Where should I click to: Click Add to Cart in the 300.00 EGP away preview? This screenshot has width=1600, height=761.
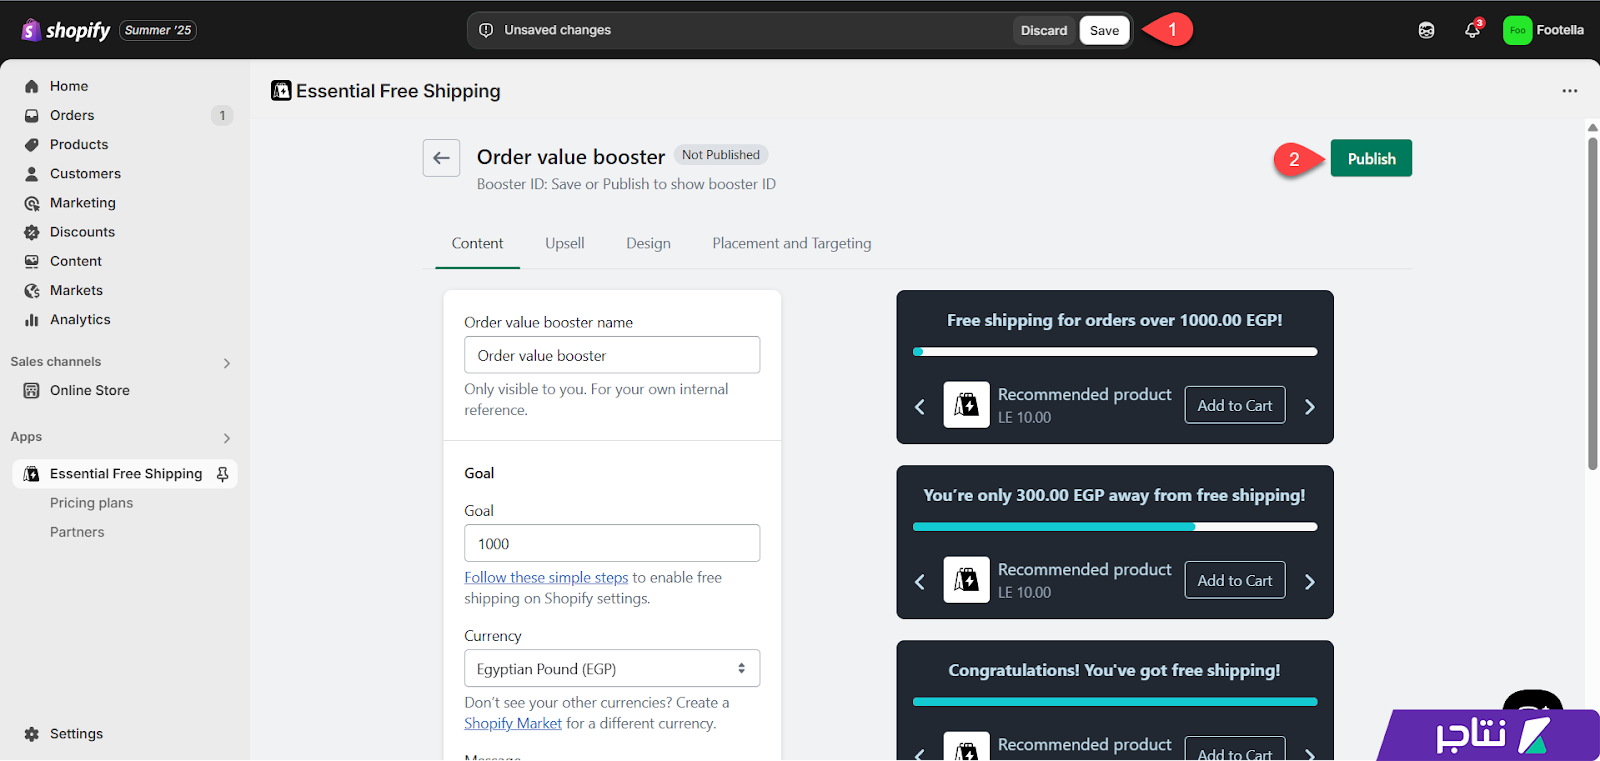1235,580
